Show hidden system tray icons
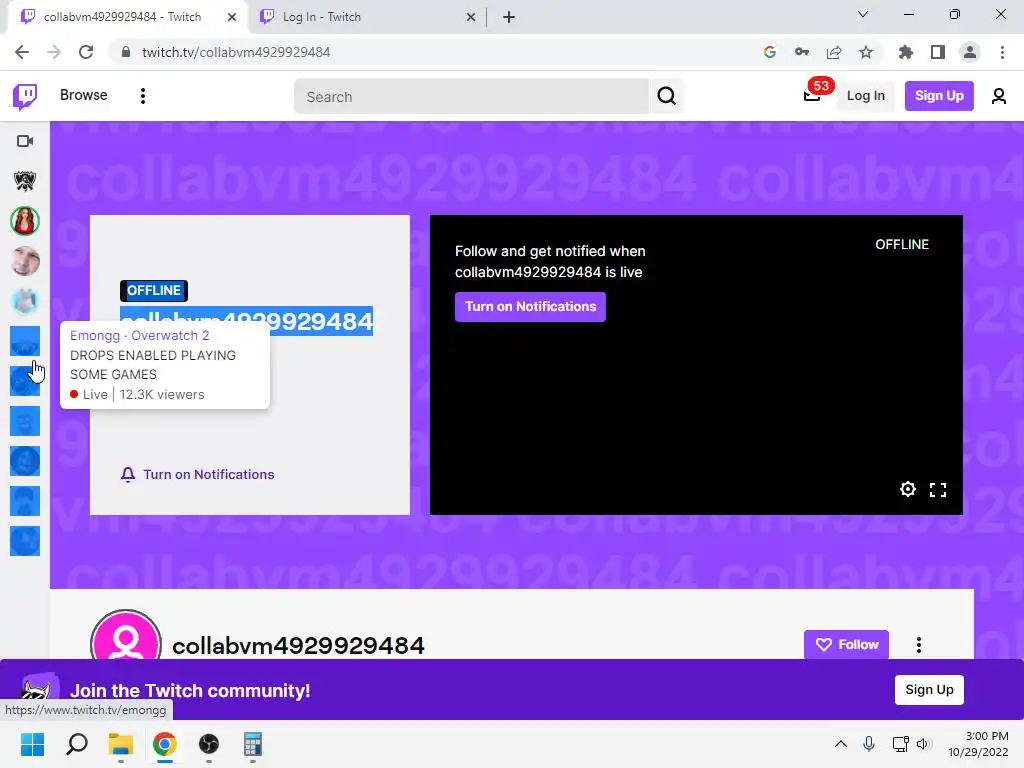 (x=840, y=744)
